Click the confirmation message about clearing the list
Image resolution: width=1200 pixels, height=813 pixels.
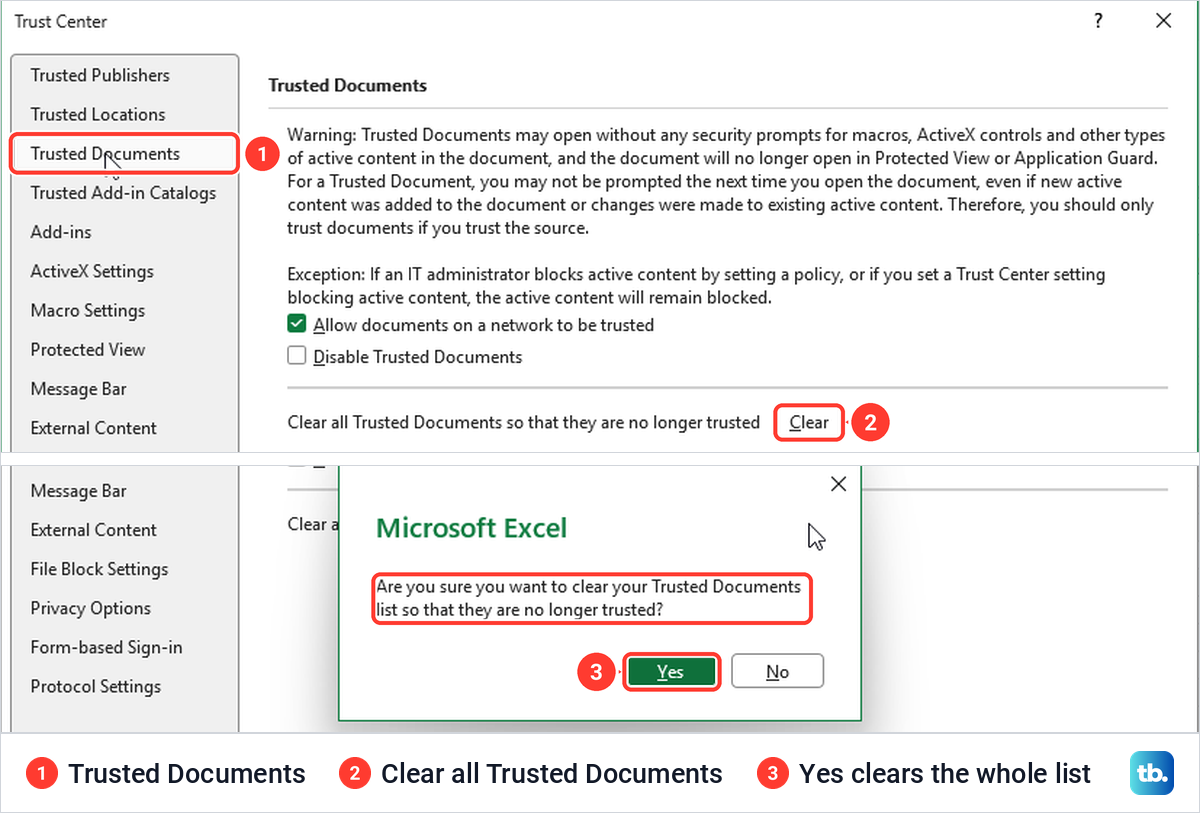point(589,598)
